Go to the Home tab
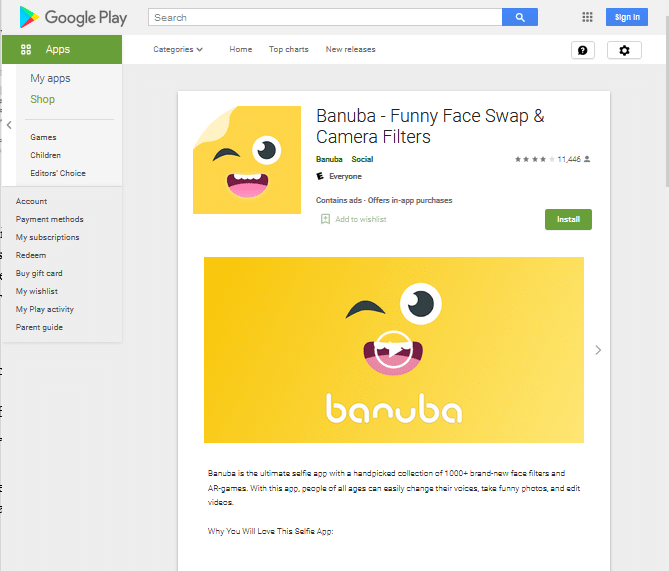669x571 pixels. pos(241,50)
